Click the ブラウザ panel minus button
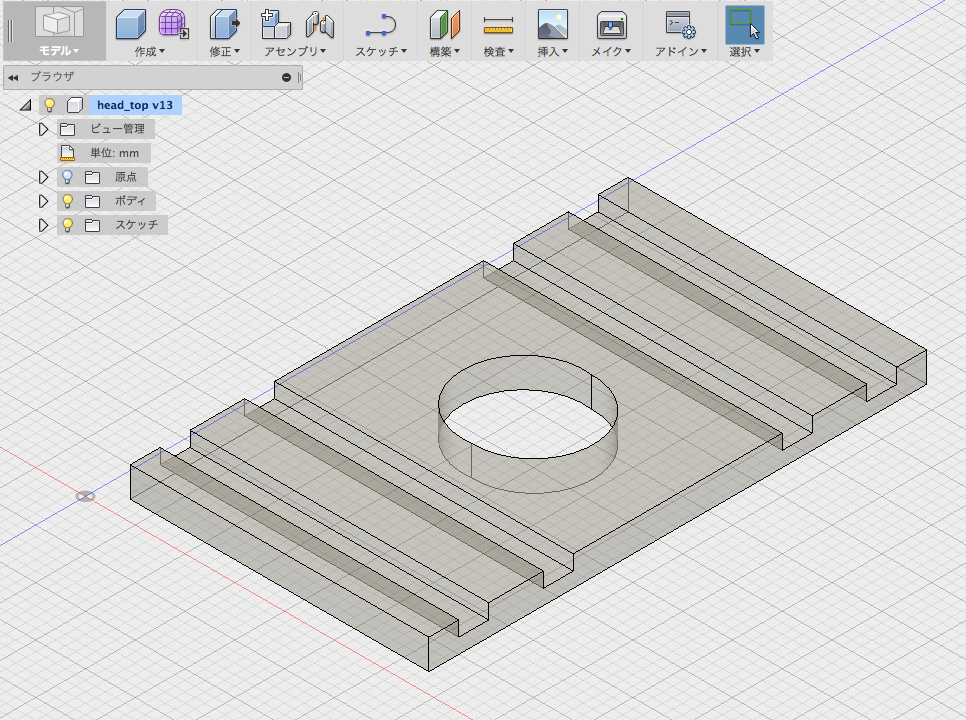Image resolution: width=966 pixels, height=720 pixels. 286,78
